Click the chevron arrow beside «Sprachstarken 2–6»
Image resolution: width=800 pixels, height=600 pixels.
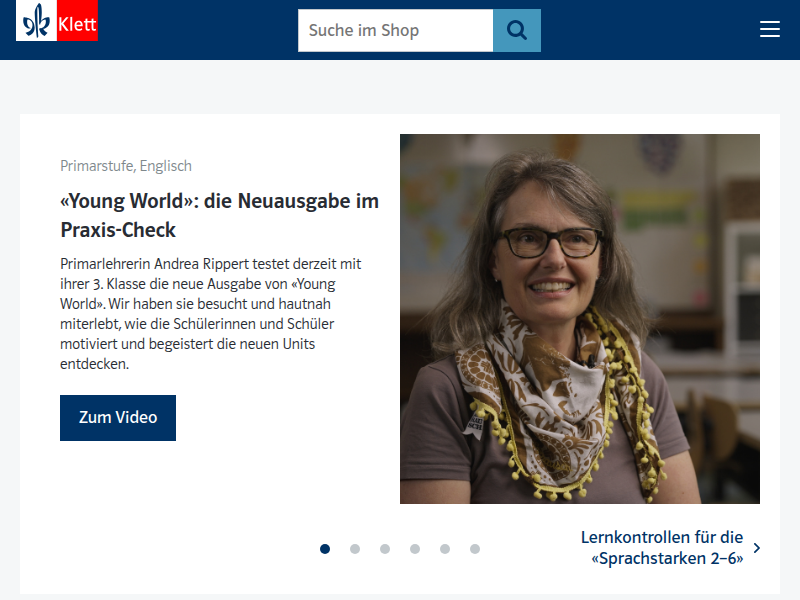[x=756, y=548]
